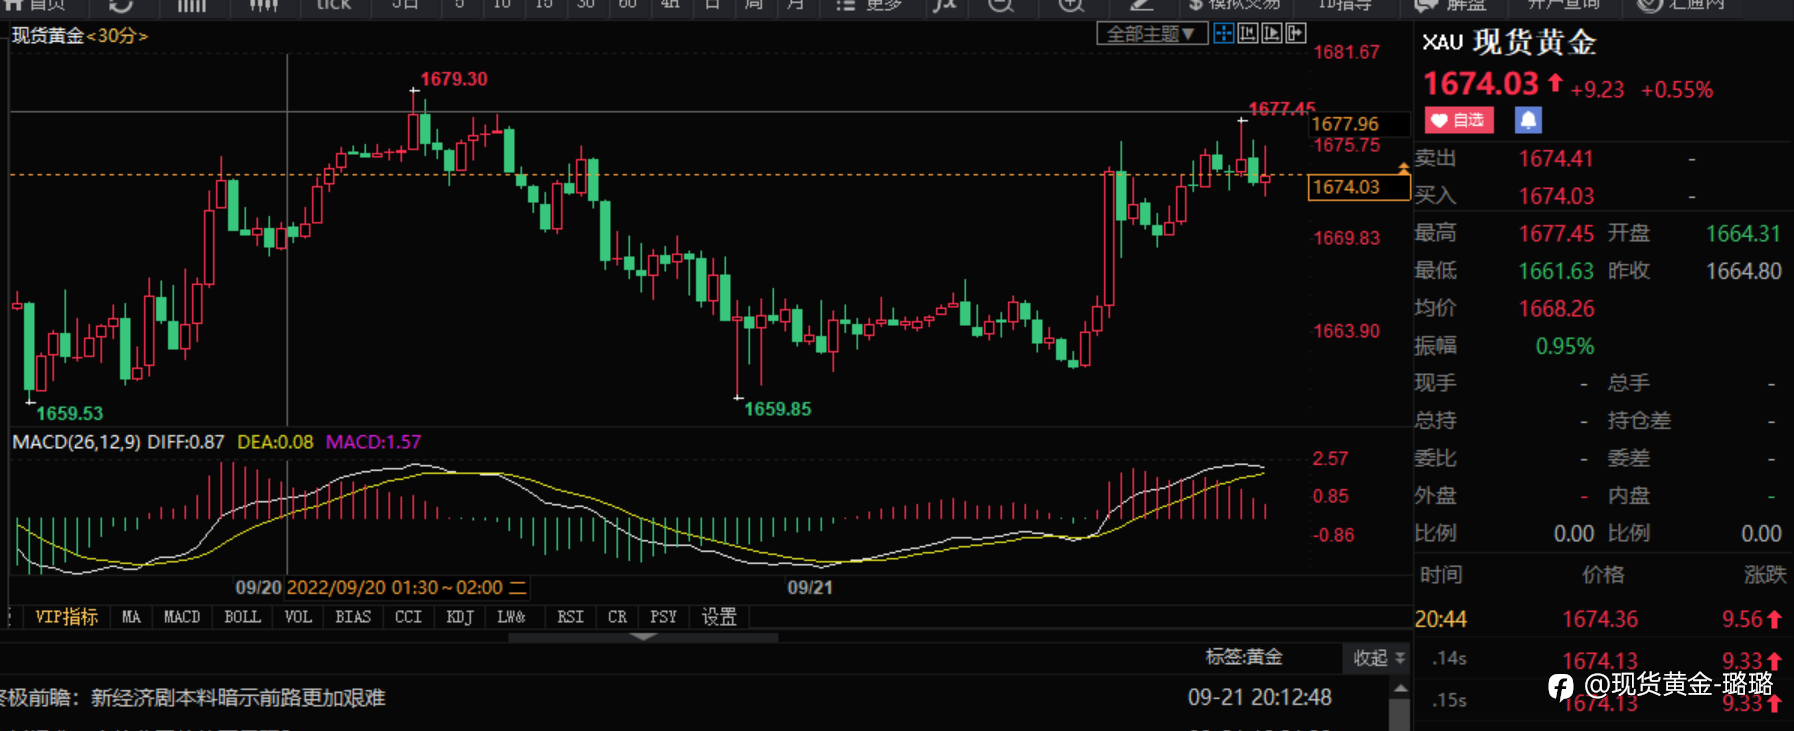The height and width of the screenshot is (731, 1794).
Task: Click the 2022/09/20 01:30~02:00 time label
Action: click(x=406, y=588)
